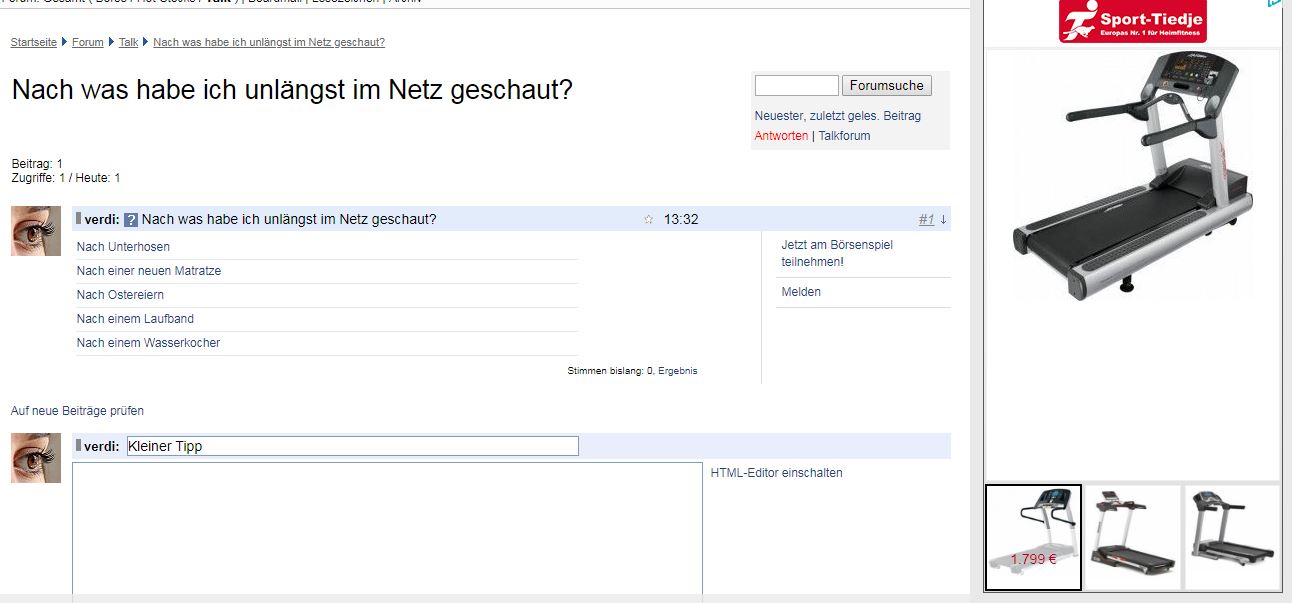Screen dimensions: 1292x603
Task: Vote for poll option 'Nach Unterhosen'
Action: [x=123, y=247]
